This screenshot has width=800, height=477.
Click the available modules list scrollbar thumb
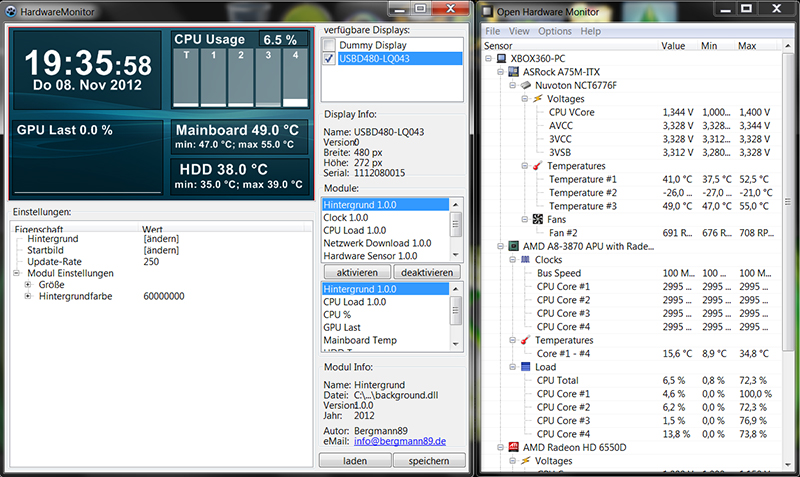pyautogui.click(x=456, y=224)
